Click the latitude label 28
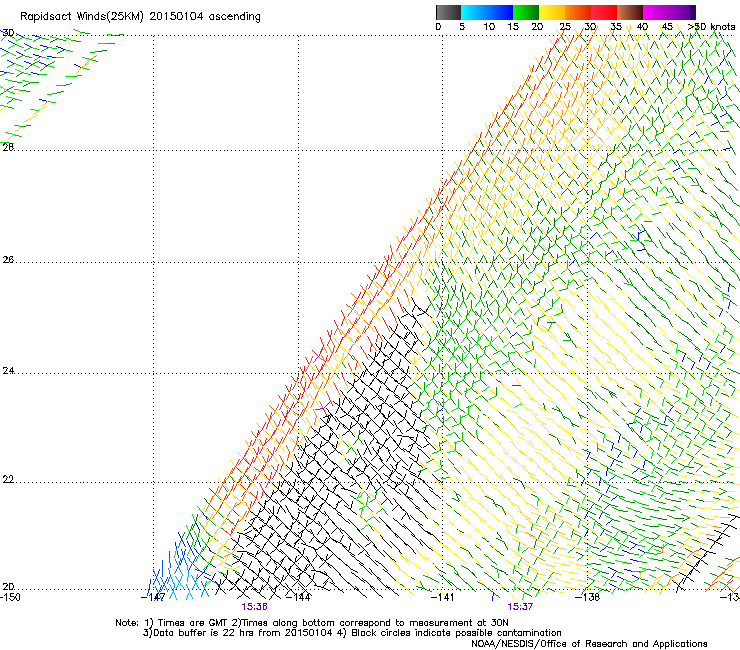740x650 pixels. point(8,147)
